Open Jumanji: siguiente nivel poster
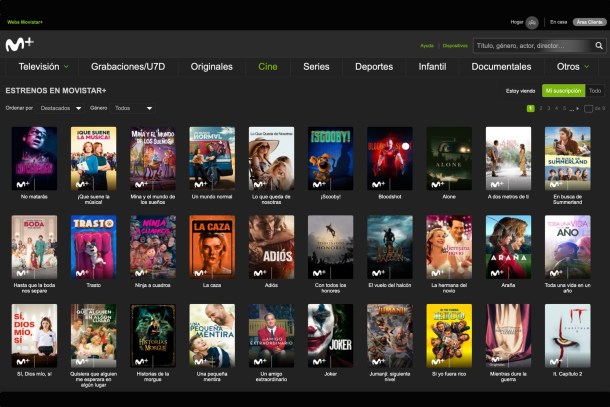The image size is (610, 407). 390,336
